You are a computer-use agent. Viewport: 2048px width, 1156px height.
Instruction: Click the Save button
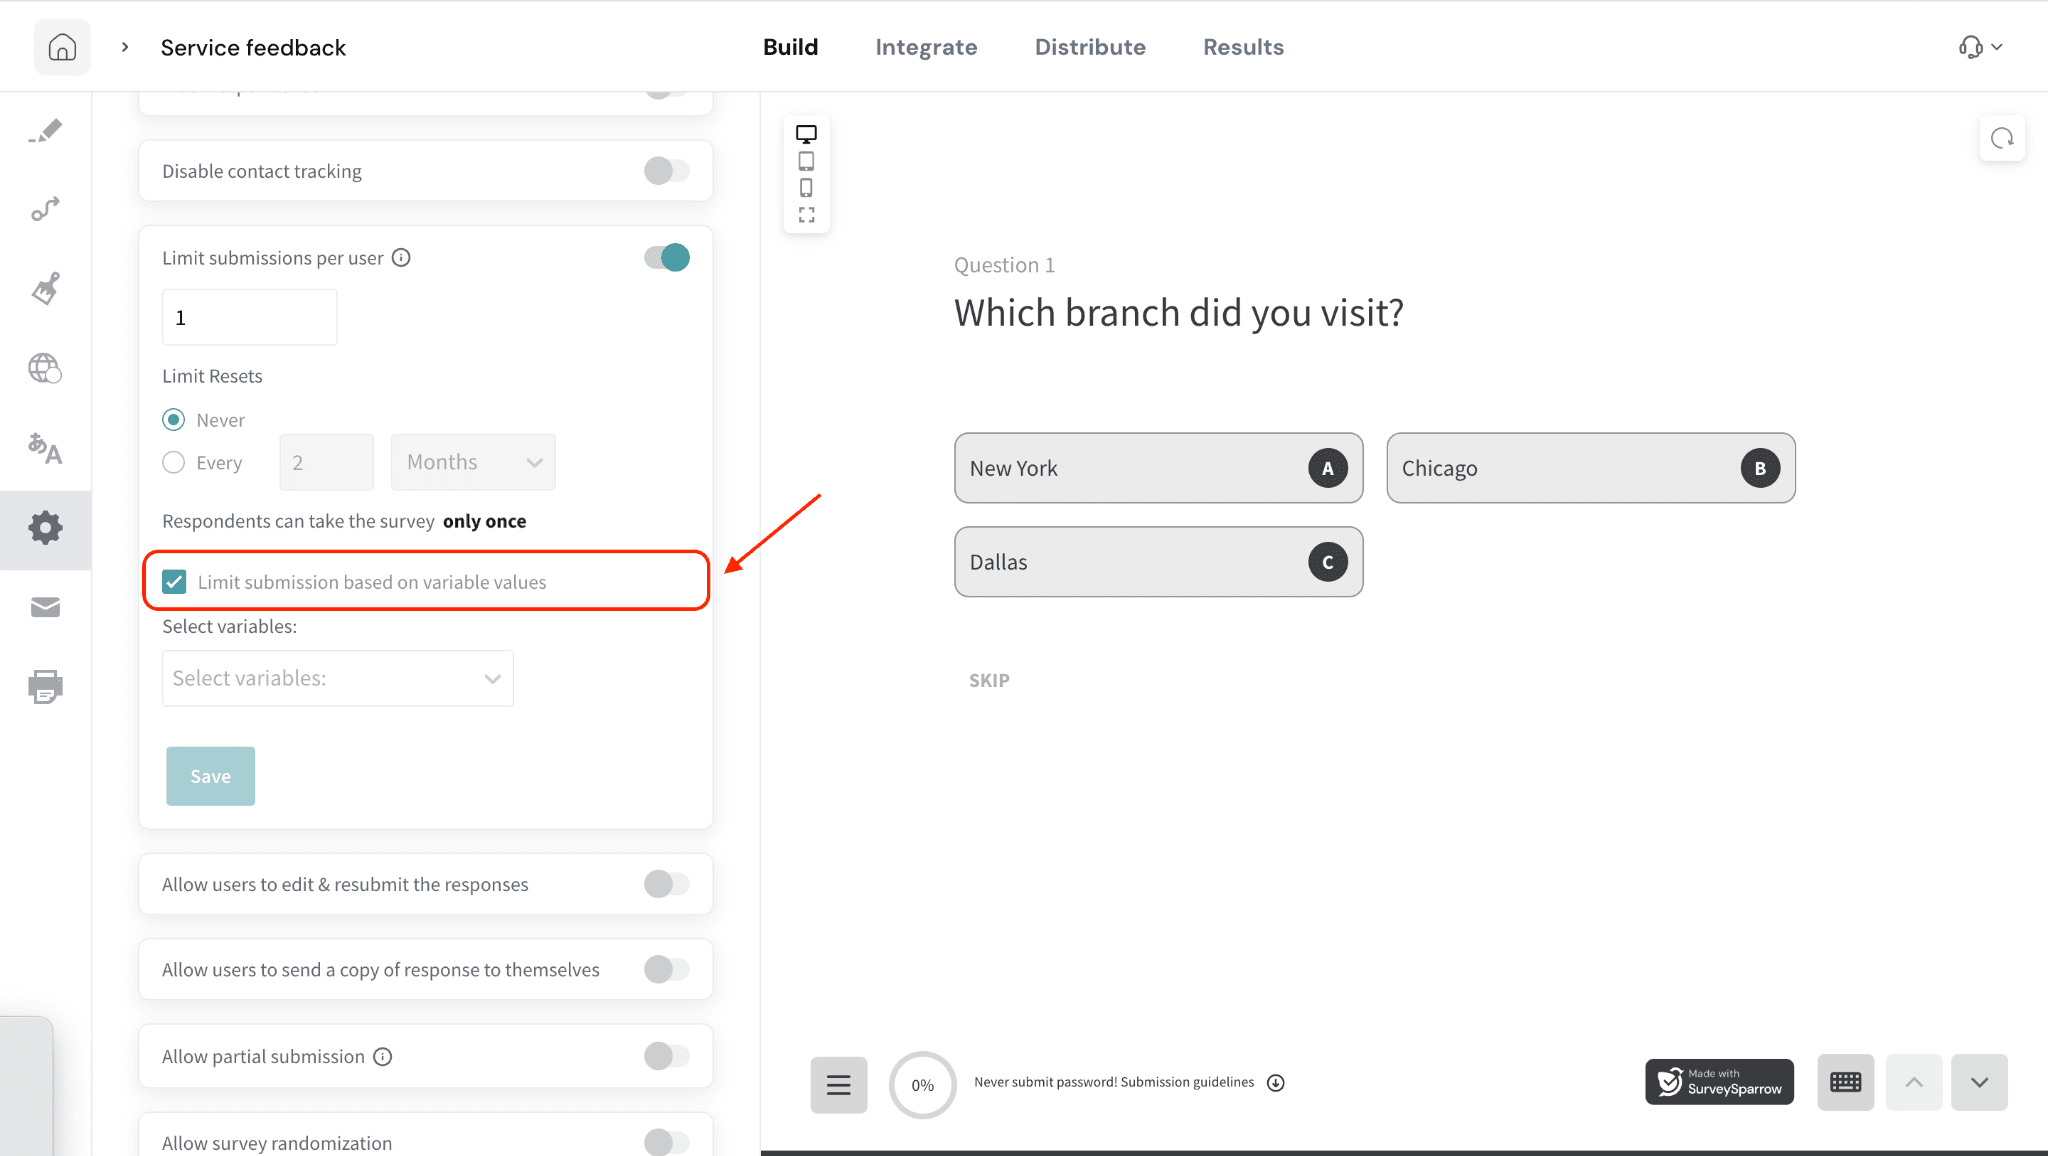coord(210,776)
